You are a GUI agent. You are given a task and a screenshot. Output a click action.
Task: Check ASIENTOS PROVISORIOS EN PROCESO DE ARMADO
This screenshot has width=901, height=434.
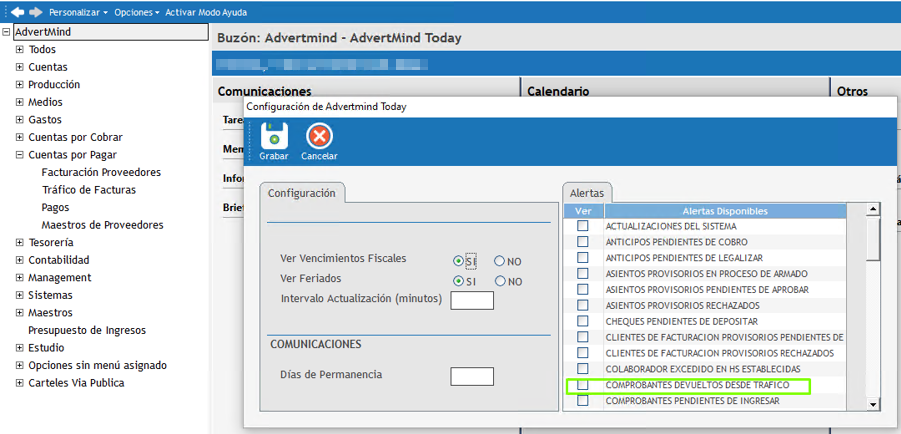[x=583, y=273]
